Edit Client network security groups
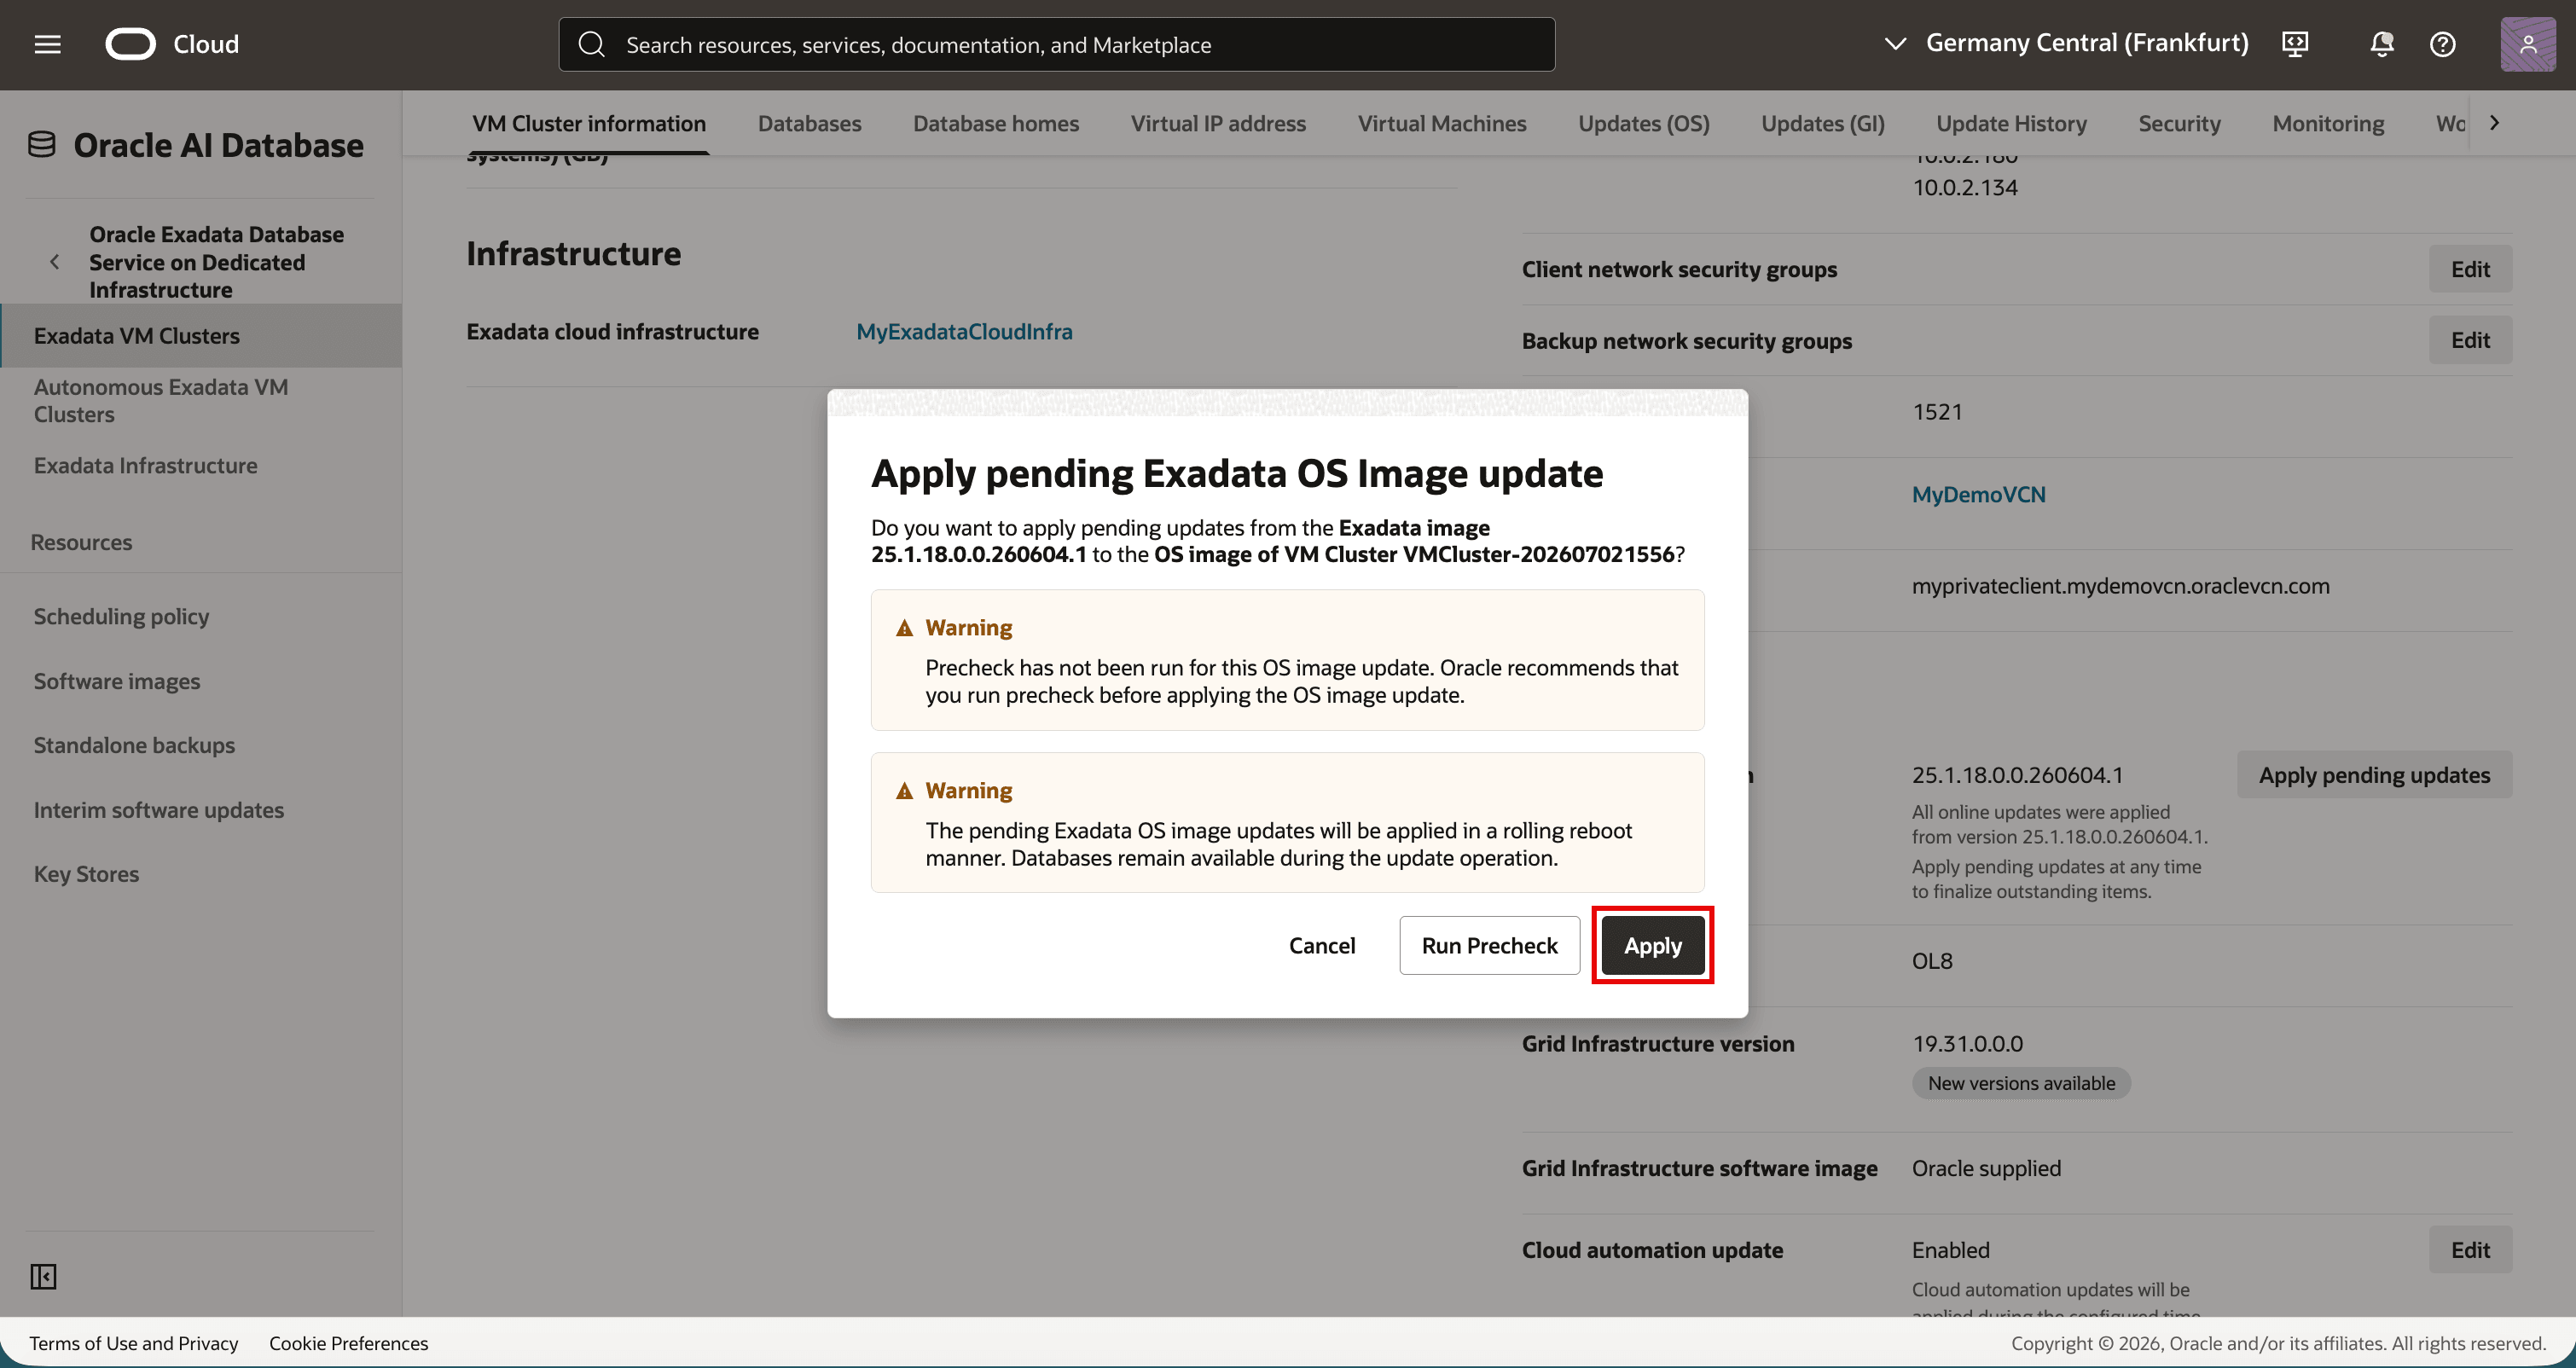This screenshot has width=2576, height=1368. click(2470, 269)
